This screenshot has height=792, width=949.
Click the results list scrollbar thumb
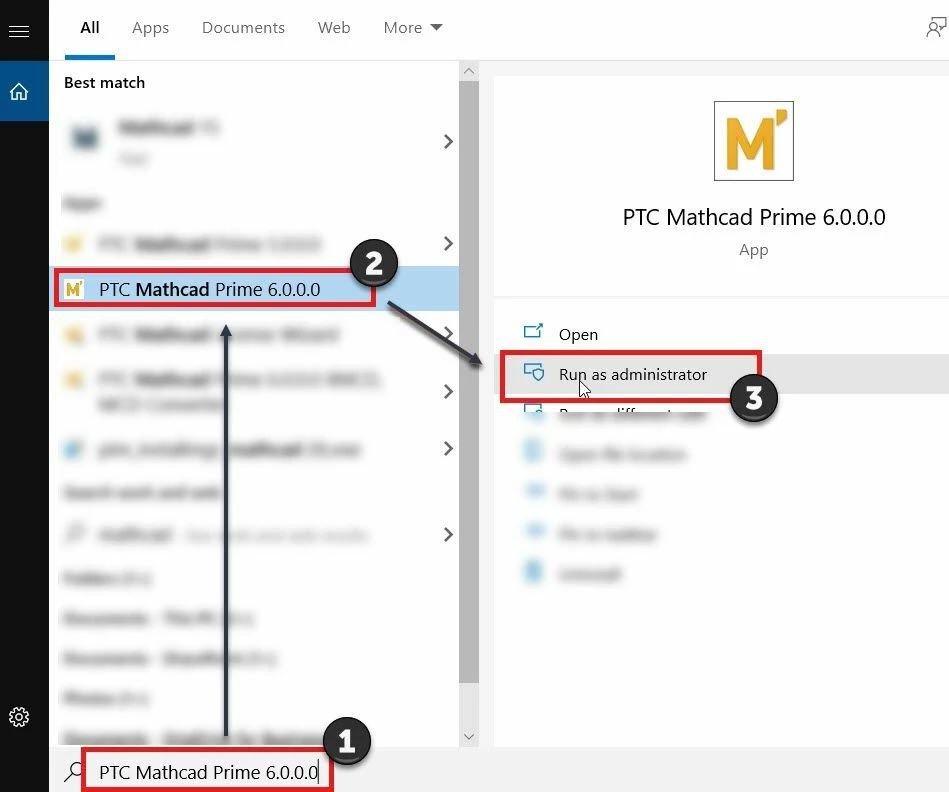[x=469, y=381]
